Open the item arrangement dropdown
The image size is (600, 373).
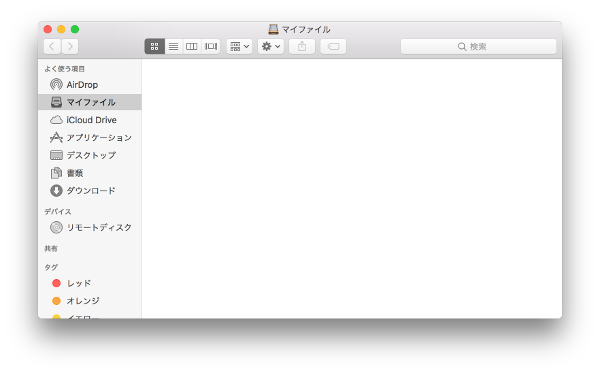pyautogui.click(x=240, y=46)
